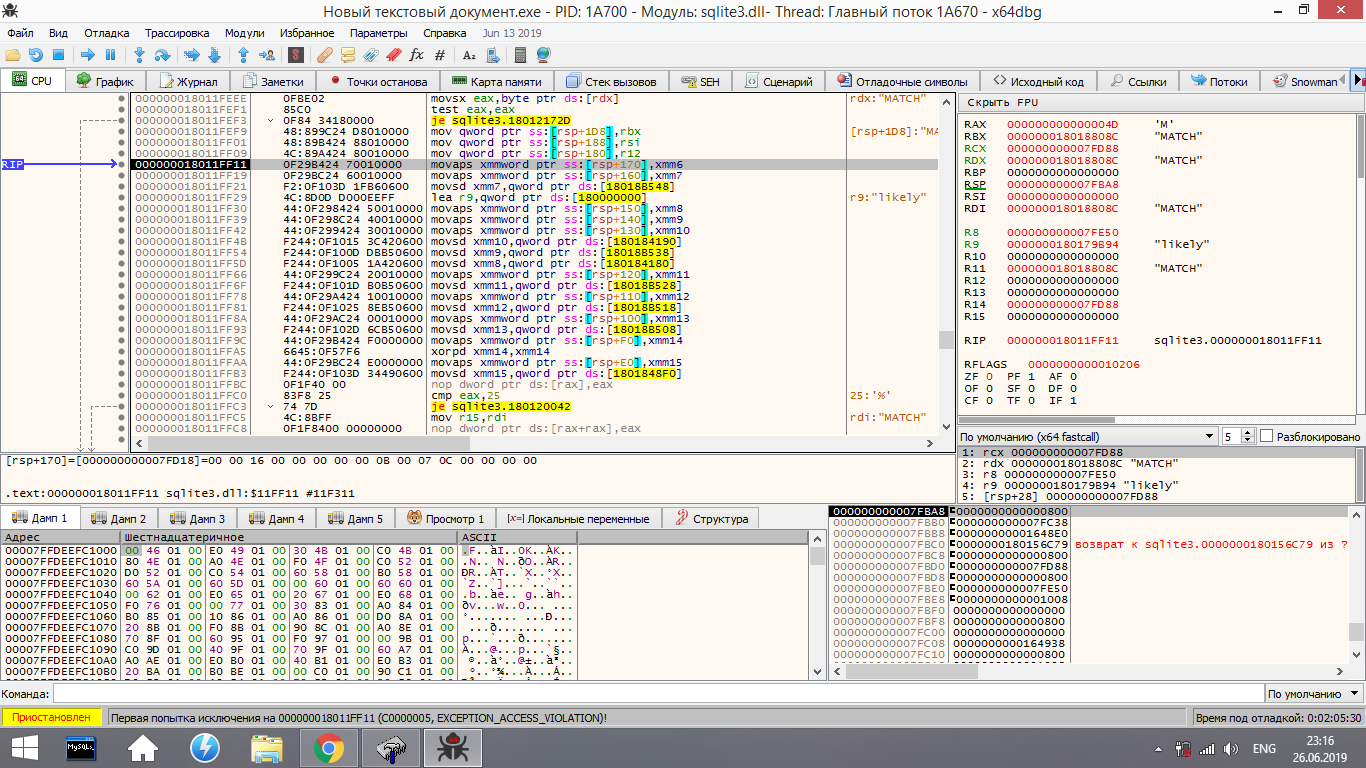Open the Patches bandage icon
The width and height of the screenshot is (1366, 768).
325,55
